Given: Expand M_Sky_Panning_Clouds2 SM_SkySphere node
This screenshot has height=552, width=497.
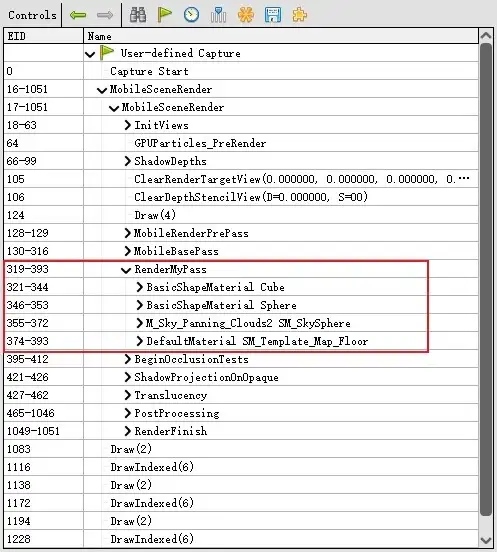Looking at the screenshot, I should 140,323.
